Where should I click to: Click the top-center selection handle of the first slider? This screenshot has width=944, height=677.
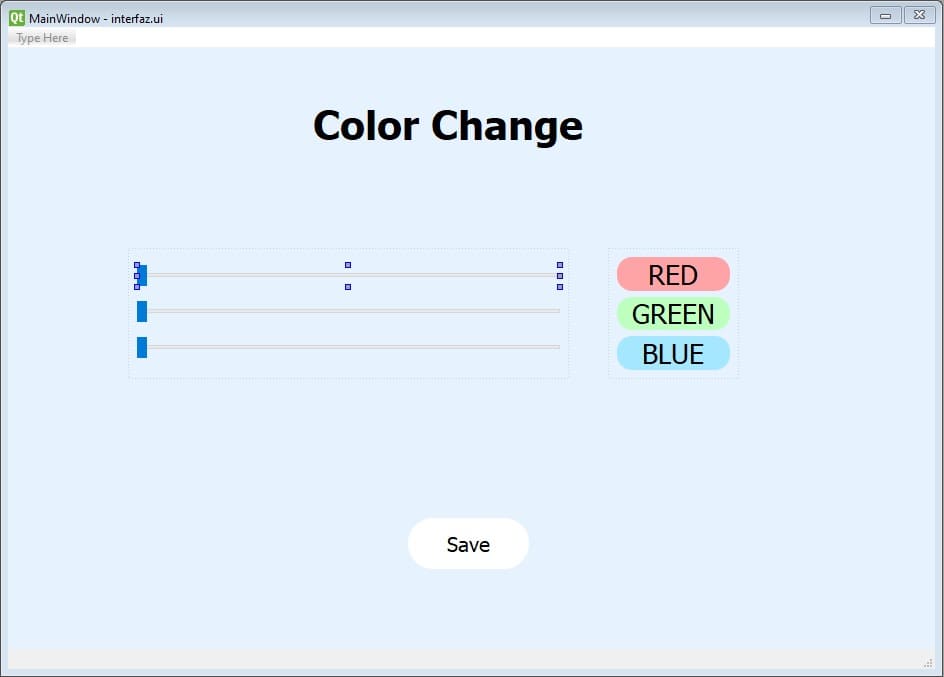[x=348, y=265]
